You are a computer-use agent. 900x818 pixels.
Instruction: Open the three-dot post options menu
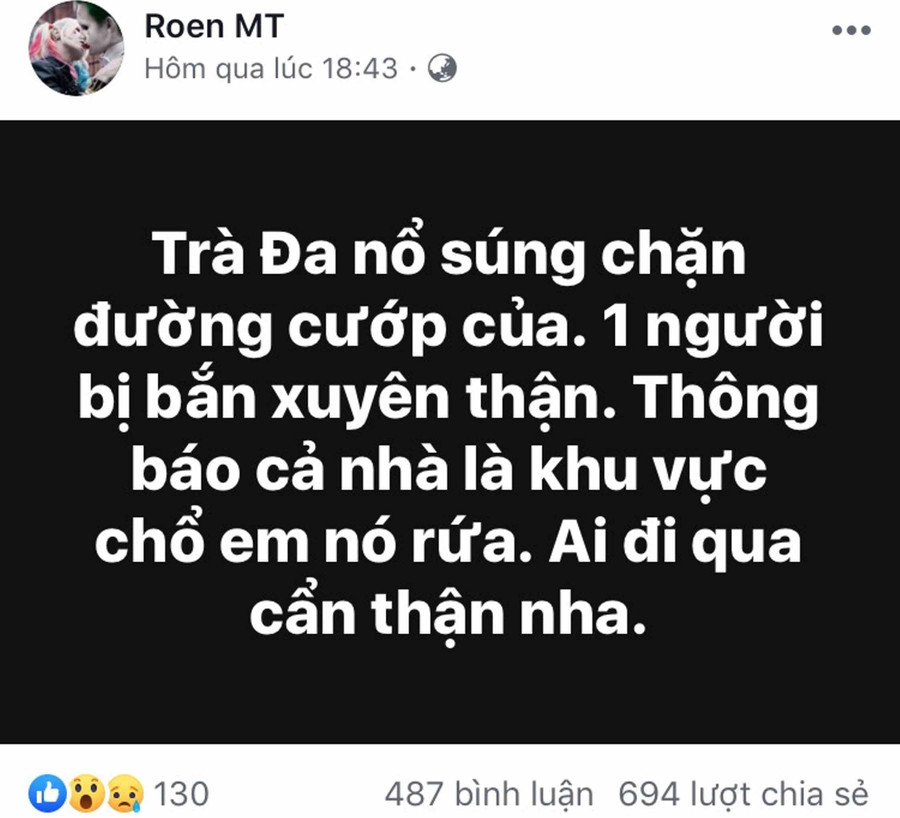(851, 31)
